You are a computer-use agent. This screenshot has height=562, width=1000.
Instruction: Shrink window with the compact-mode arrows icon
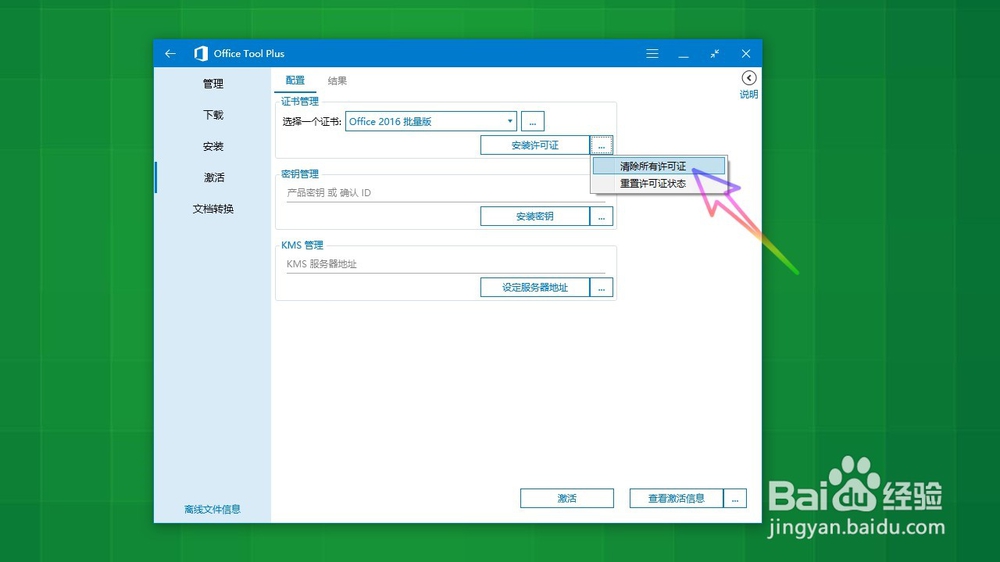click(x=715, y=54)
